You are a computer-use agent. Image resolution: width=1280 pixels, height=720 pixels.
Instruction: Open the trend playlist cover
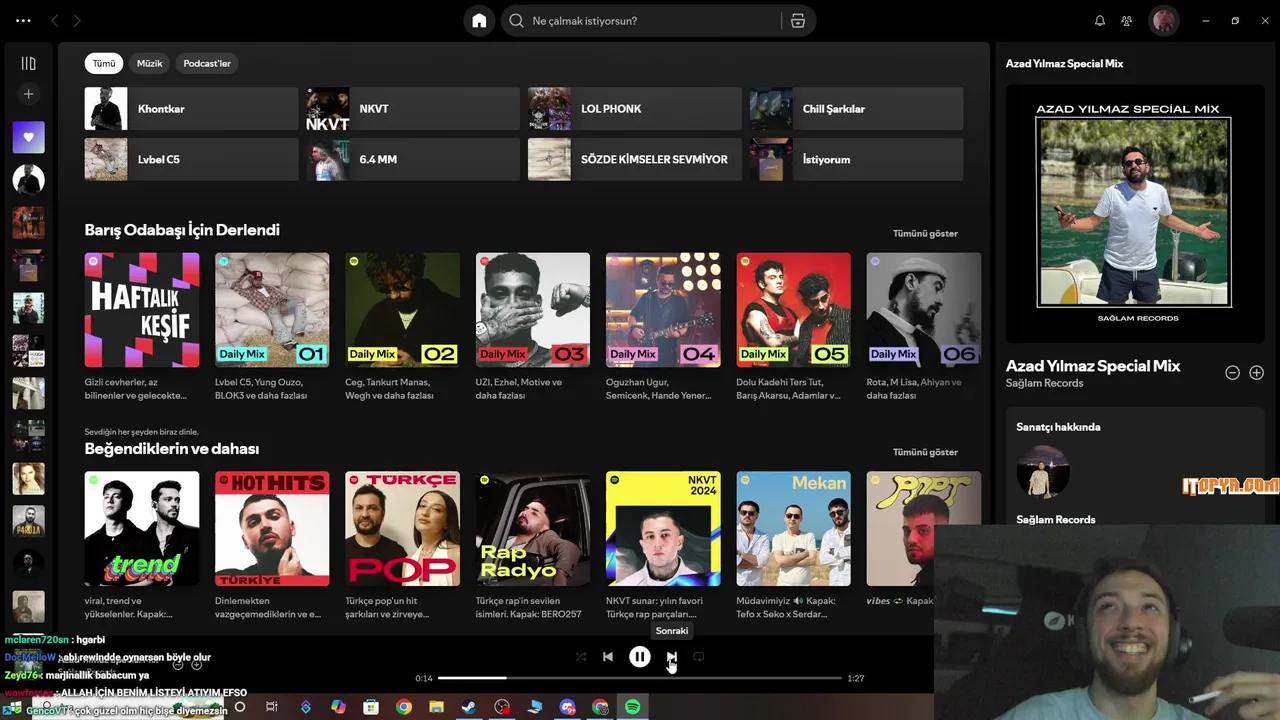point(142,529)
